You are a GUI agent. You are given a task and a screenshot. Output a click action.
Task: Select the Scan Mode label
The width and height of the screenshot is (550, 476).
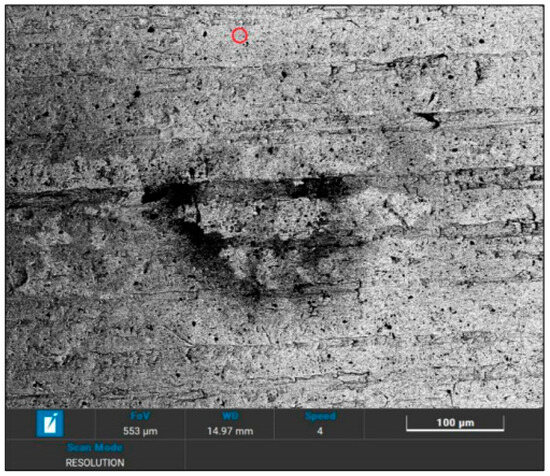click(95, 447)
